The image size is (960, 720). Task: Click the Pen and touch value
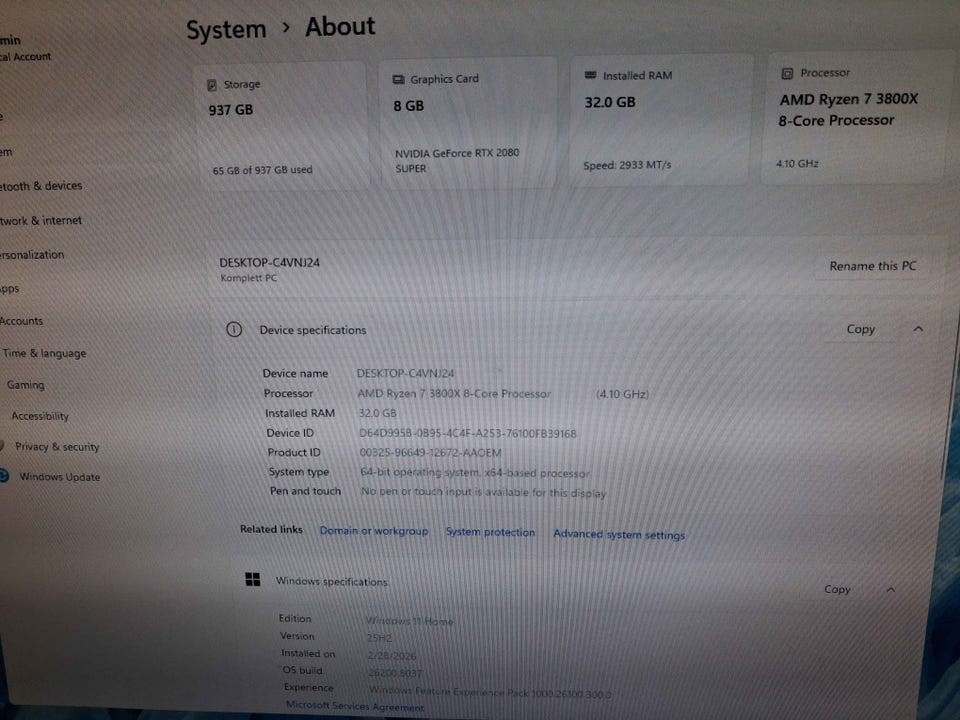coord(483,492)
